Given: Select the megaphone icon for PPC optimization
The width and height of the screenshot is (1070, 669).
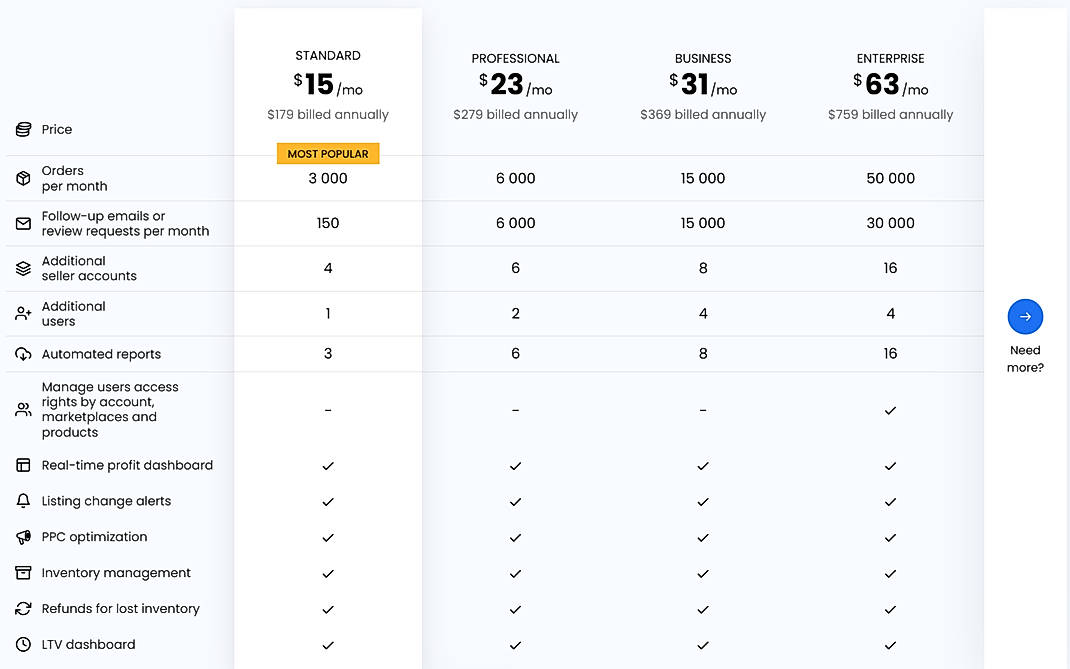Looking at the screenshot, I should click(x=22, y=536).
